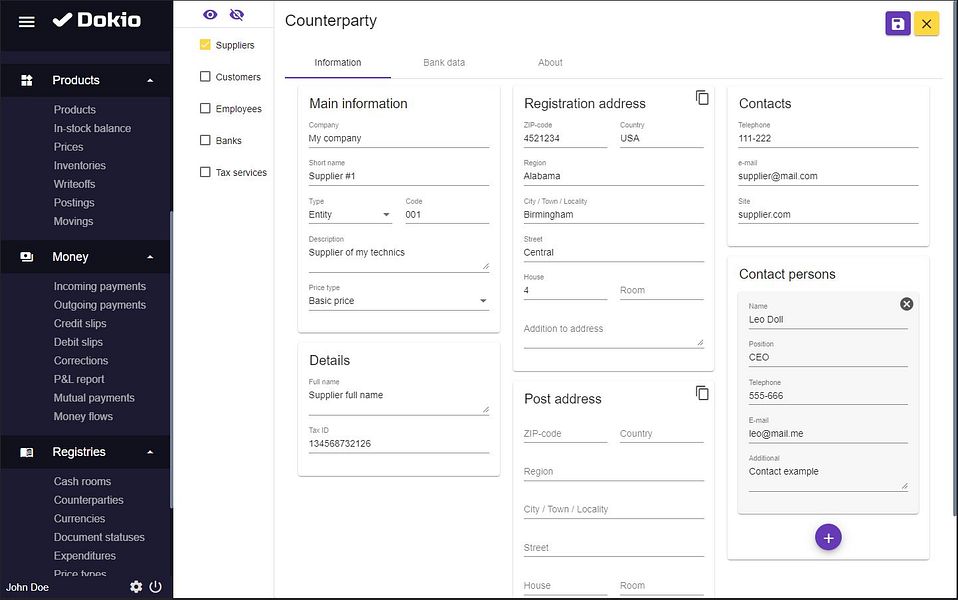Copy the Post address using its icon

(702, 393)
